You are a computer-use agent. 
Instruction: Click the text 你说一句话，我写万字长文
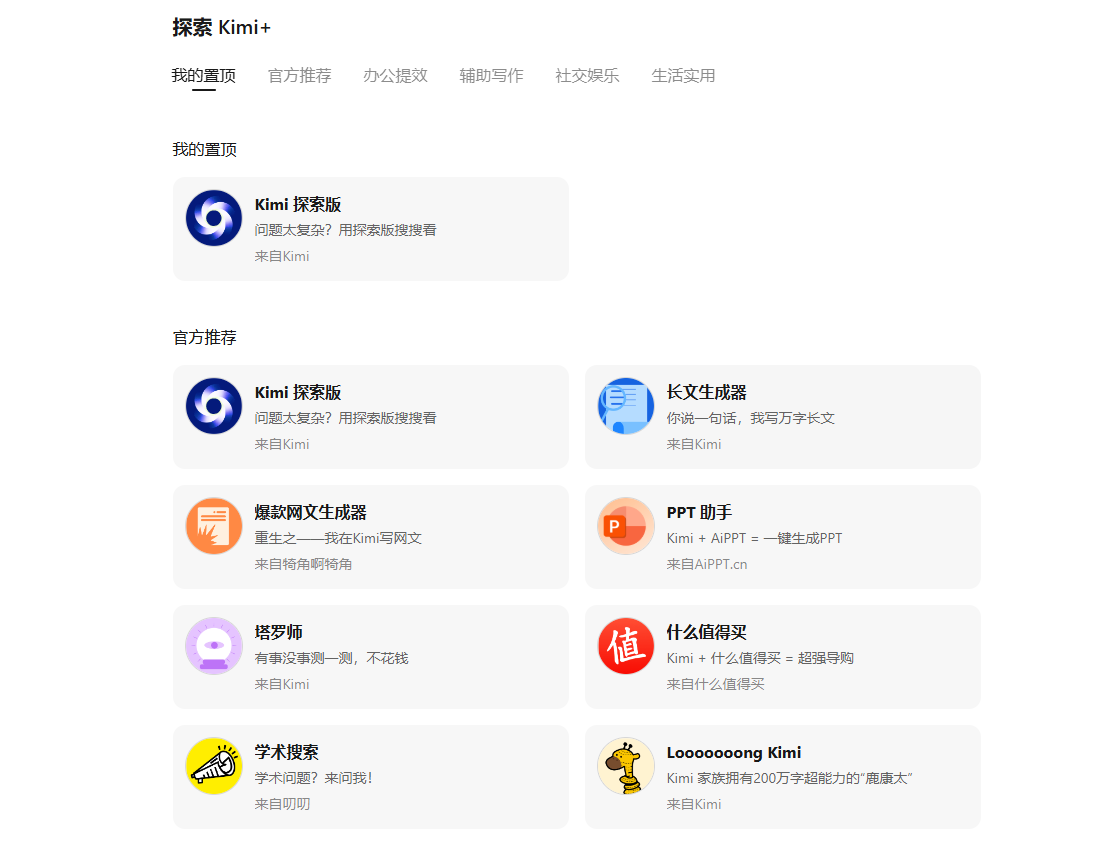751,418
